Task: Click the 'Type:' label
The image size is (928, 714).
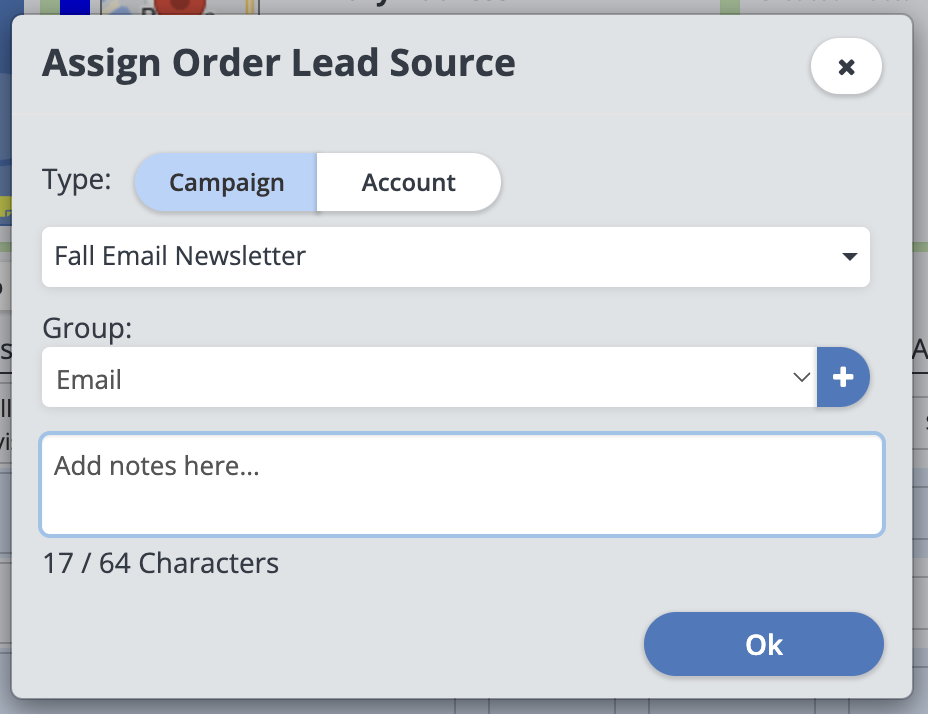Action: pos(76,181)
